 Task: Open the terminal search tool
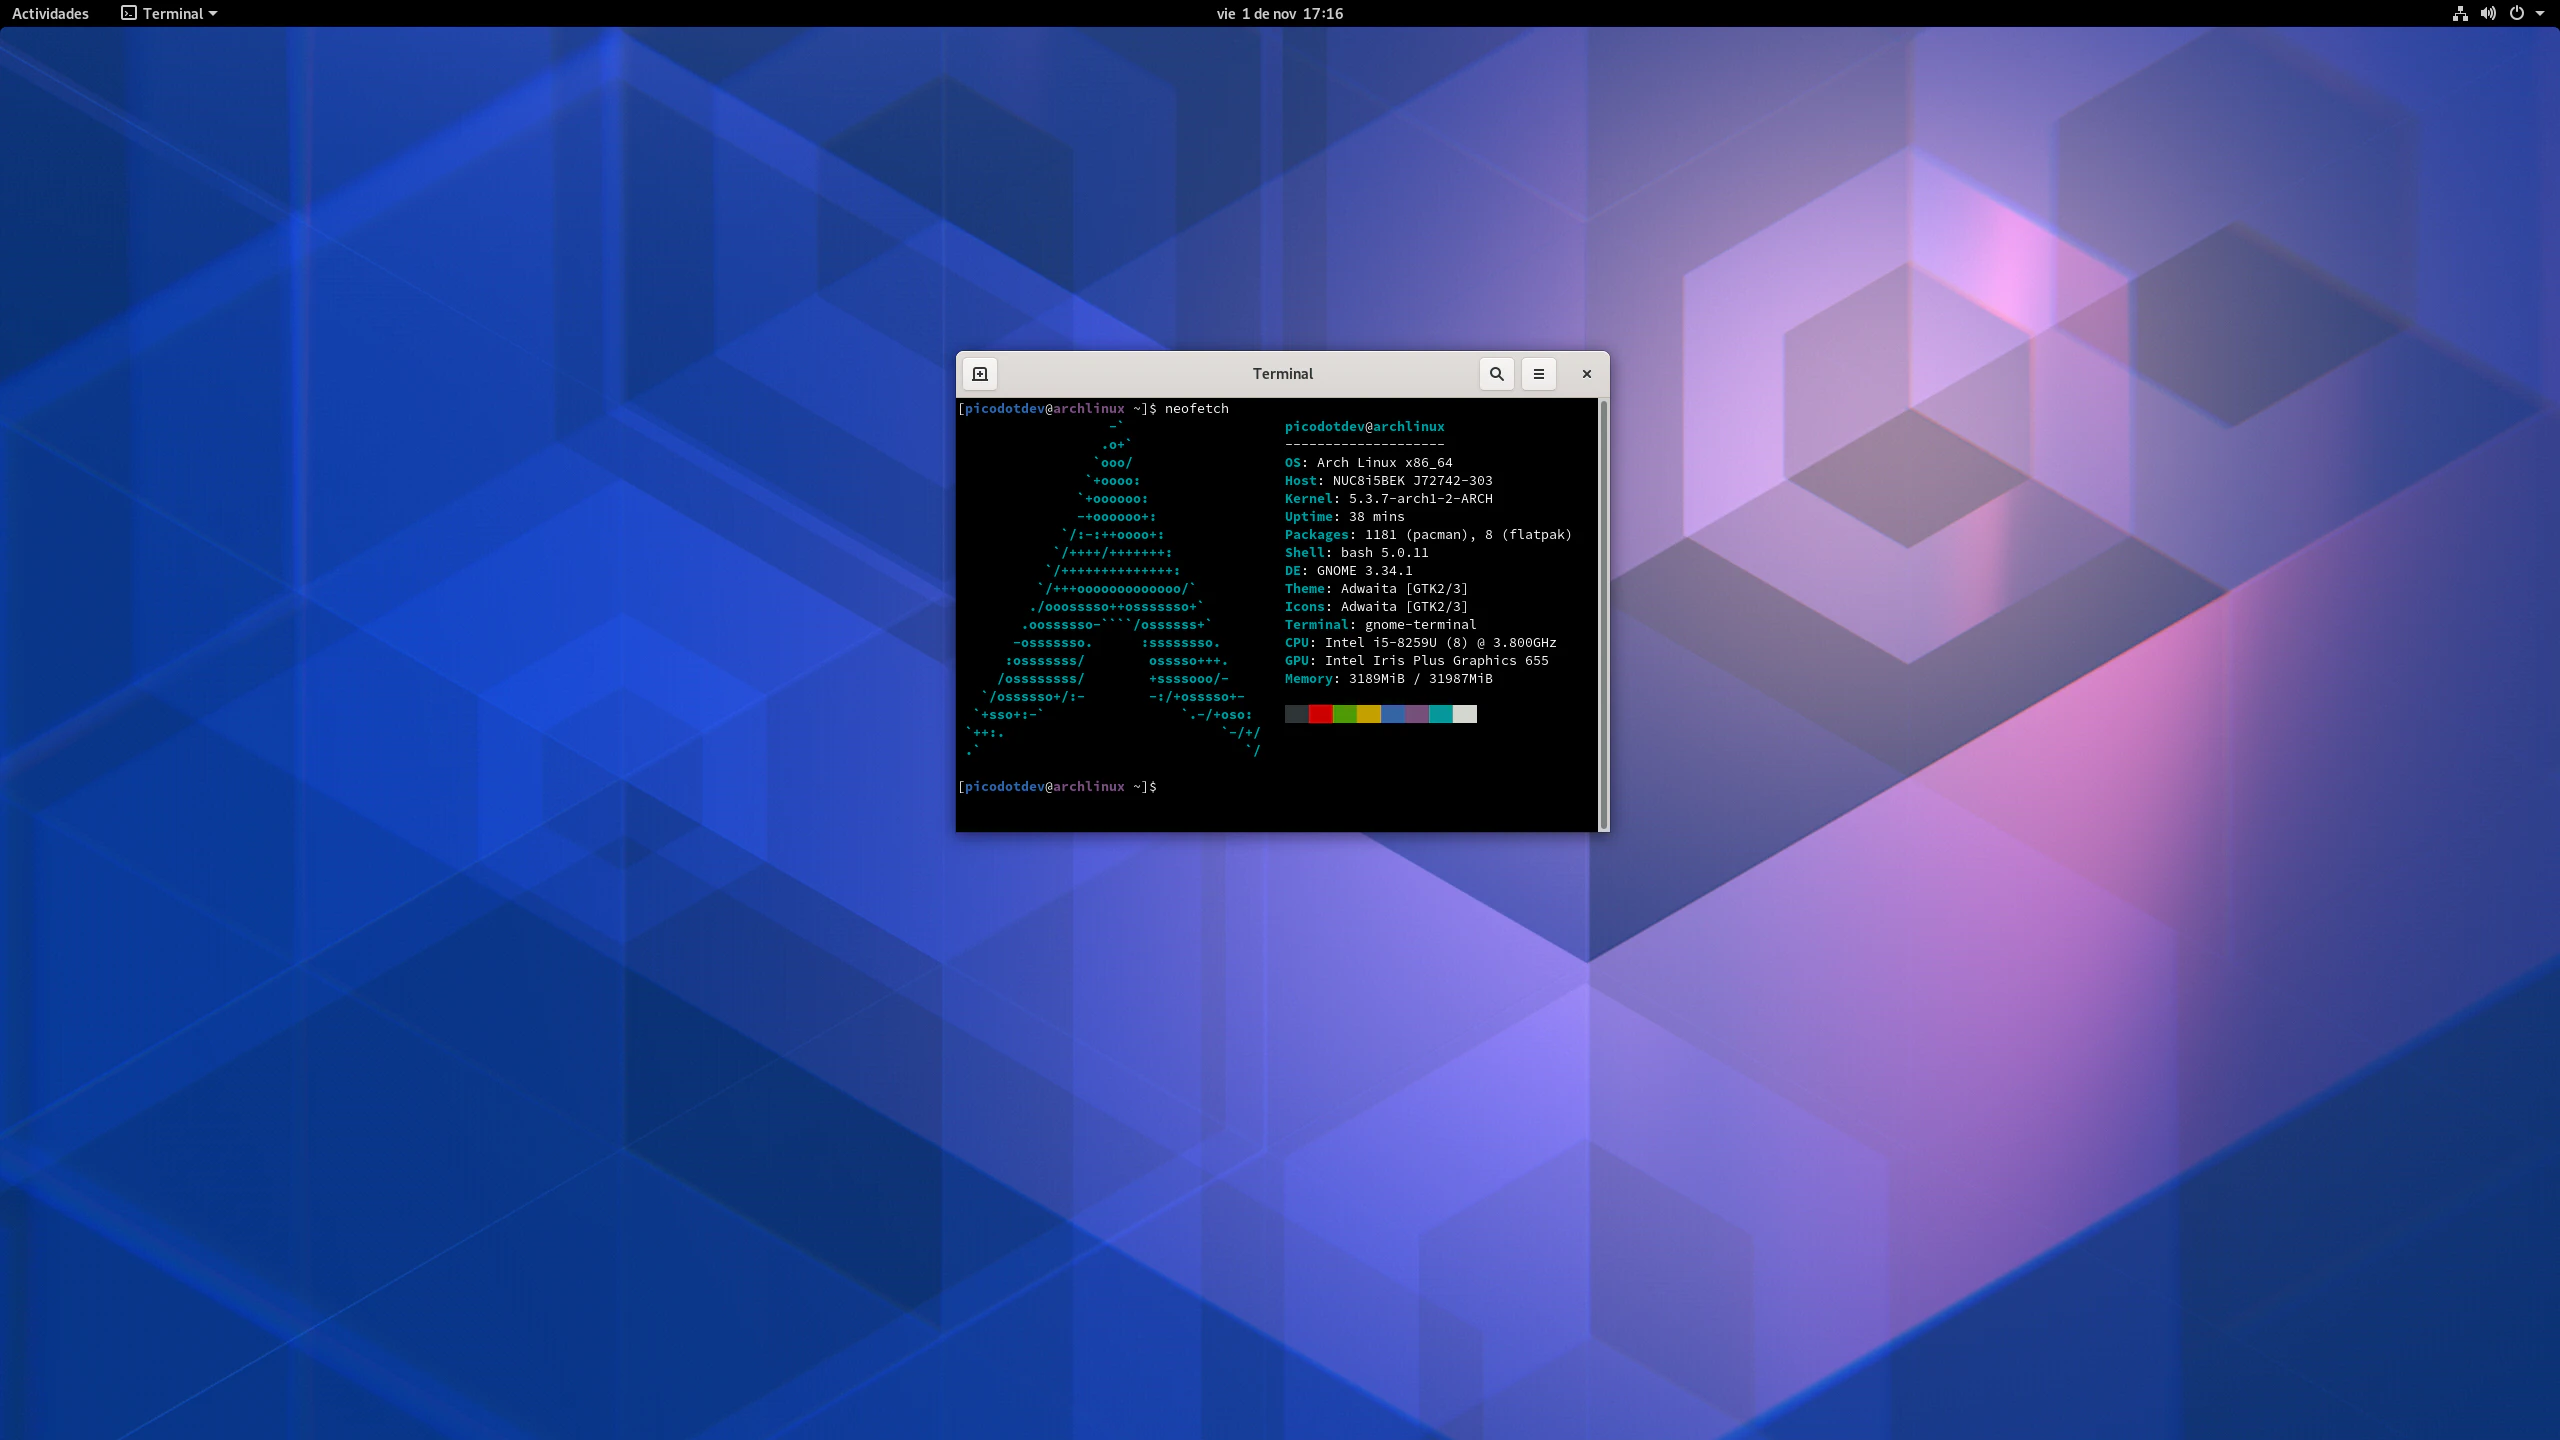(x=1496, y=374)
